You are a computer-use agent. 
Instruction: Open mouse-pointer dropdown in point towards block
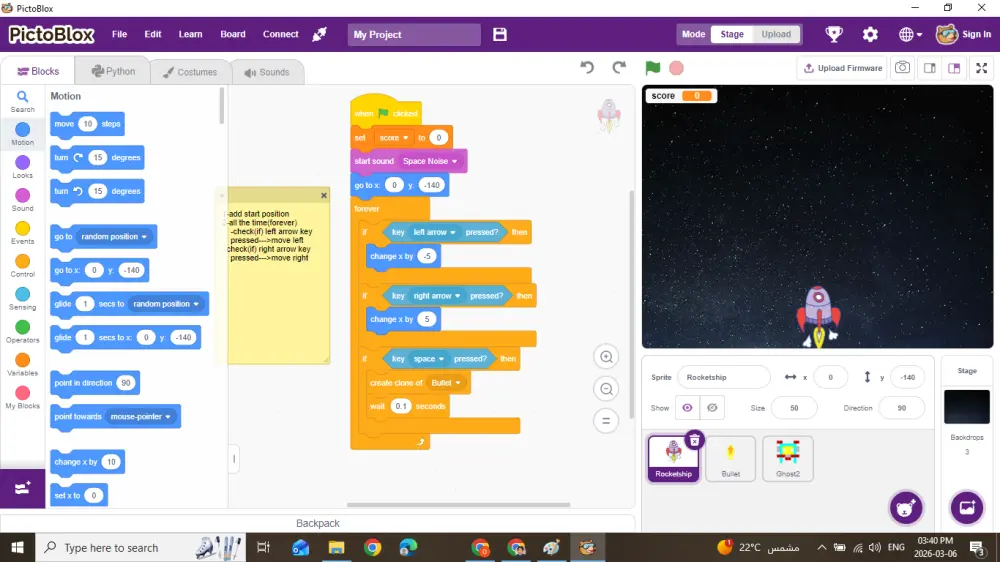pos(140,417)
